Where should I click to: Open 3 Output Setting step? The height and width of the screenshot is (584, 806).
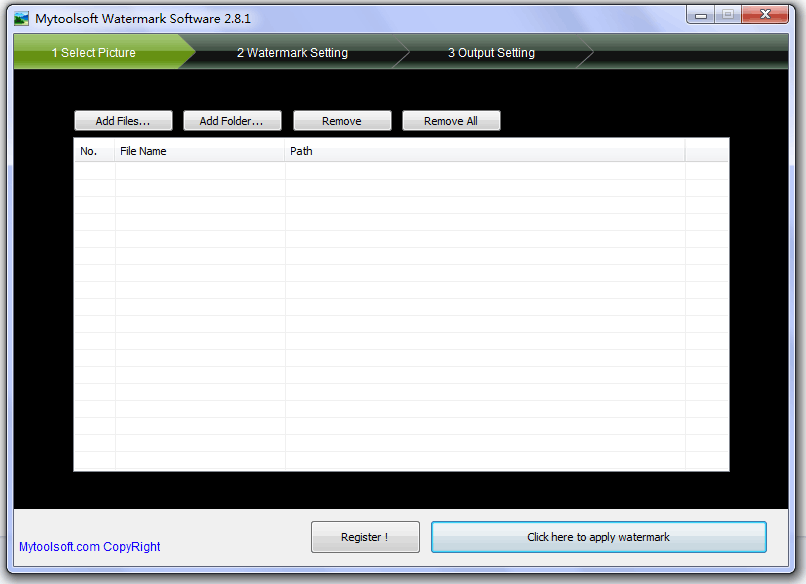coord(491,52)
